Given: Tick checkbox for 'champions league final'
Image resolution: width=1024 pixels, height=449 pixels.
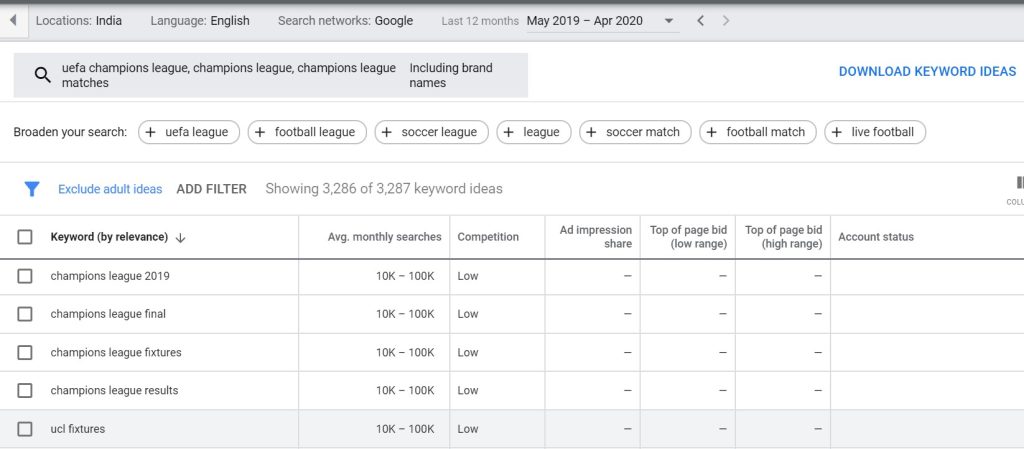Looking at the screenshot, I should (25, 314).
